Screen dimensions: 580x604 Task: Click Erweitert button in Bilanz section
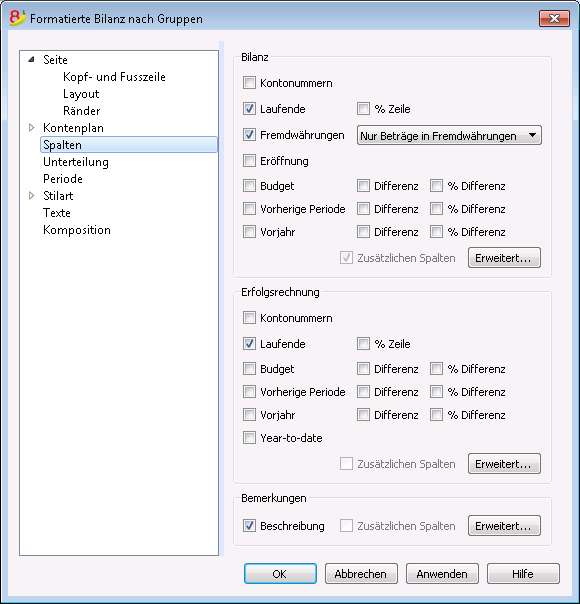(504, 258)
